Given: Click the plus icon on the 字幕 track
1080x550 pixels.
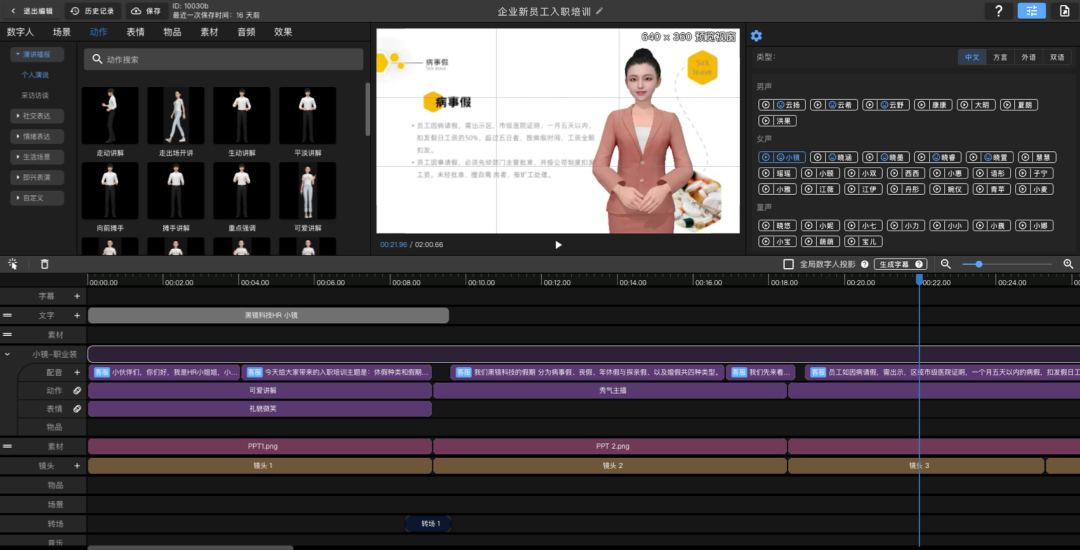Looking at the screenshot, I should tap(76, 296).
